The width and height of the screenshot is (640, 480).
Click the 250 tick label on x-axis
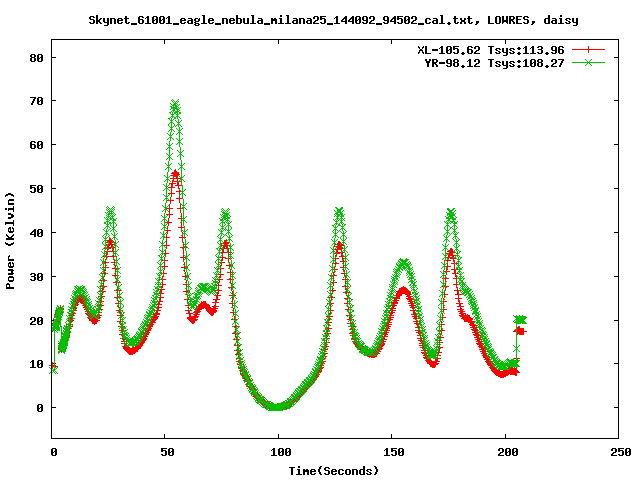[619, 453]
